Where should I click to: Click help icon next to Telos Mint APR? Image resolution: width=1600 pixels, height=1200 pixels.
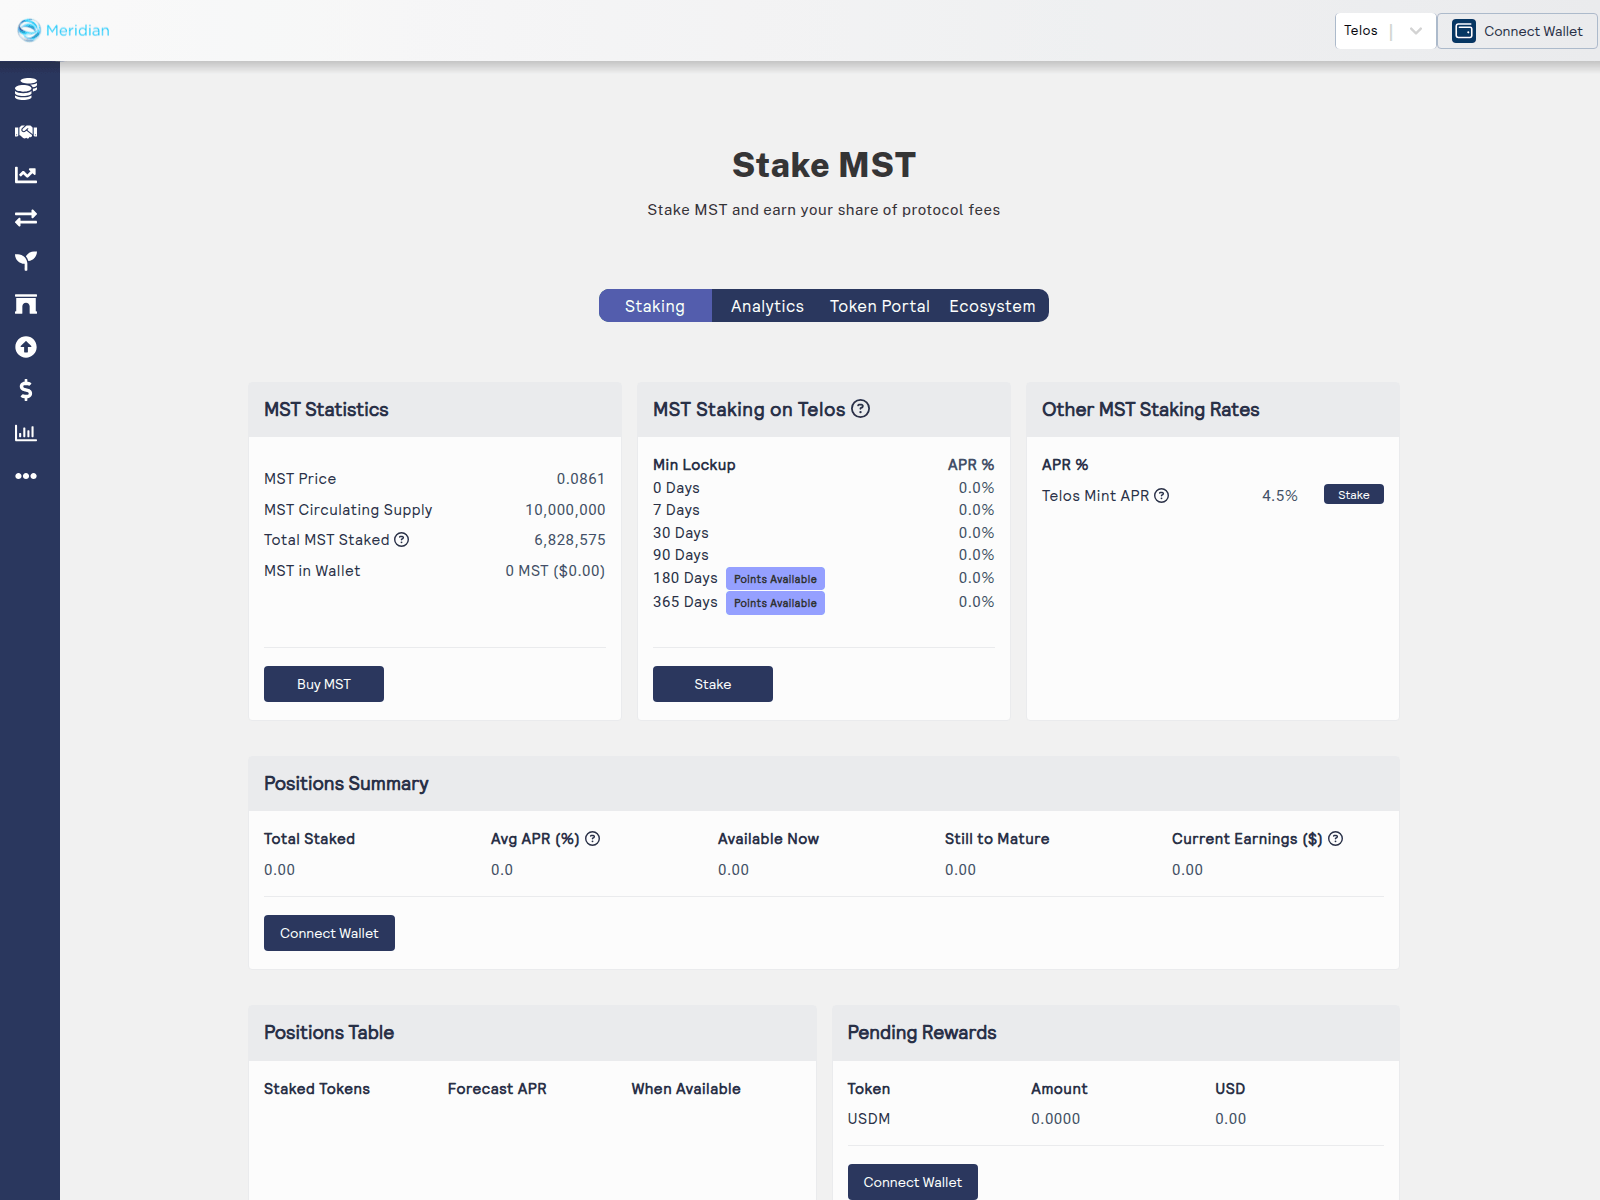1162,496
